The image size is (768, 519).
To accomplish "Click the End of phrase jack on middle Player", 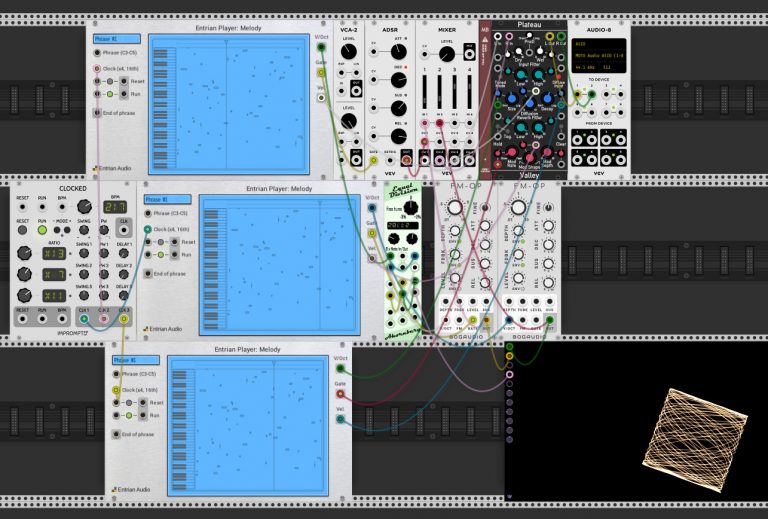I will tap(148, 274).
